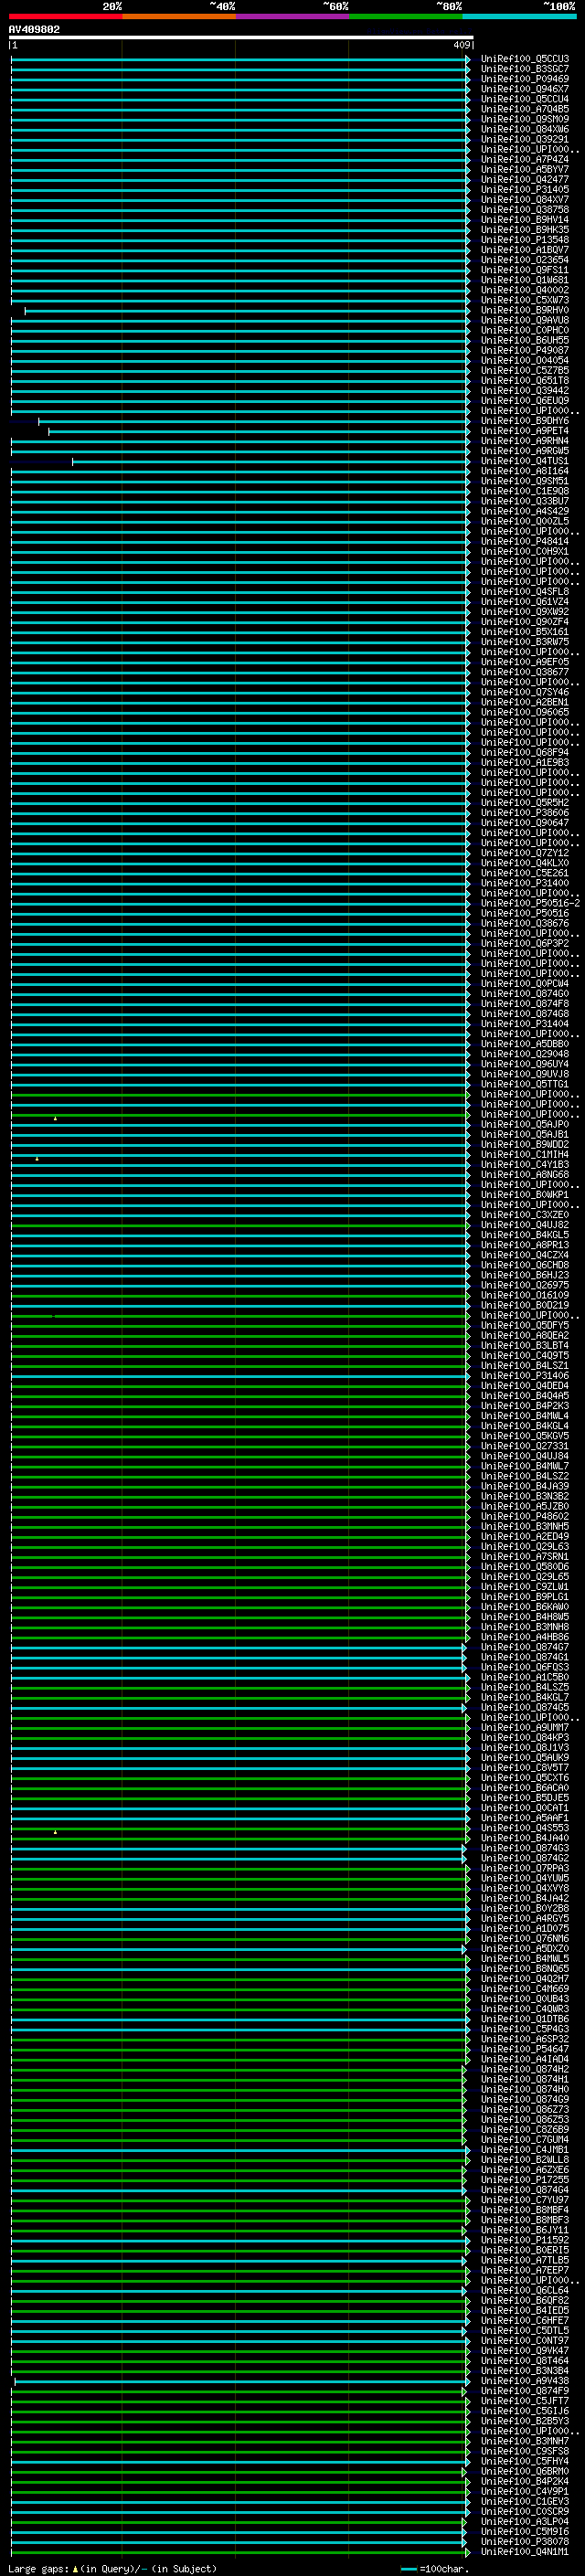Click the Large gaps legend text
The width and height of the screenshot is (585, 2576).
click(x=38, y=2569)
